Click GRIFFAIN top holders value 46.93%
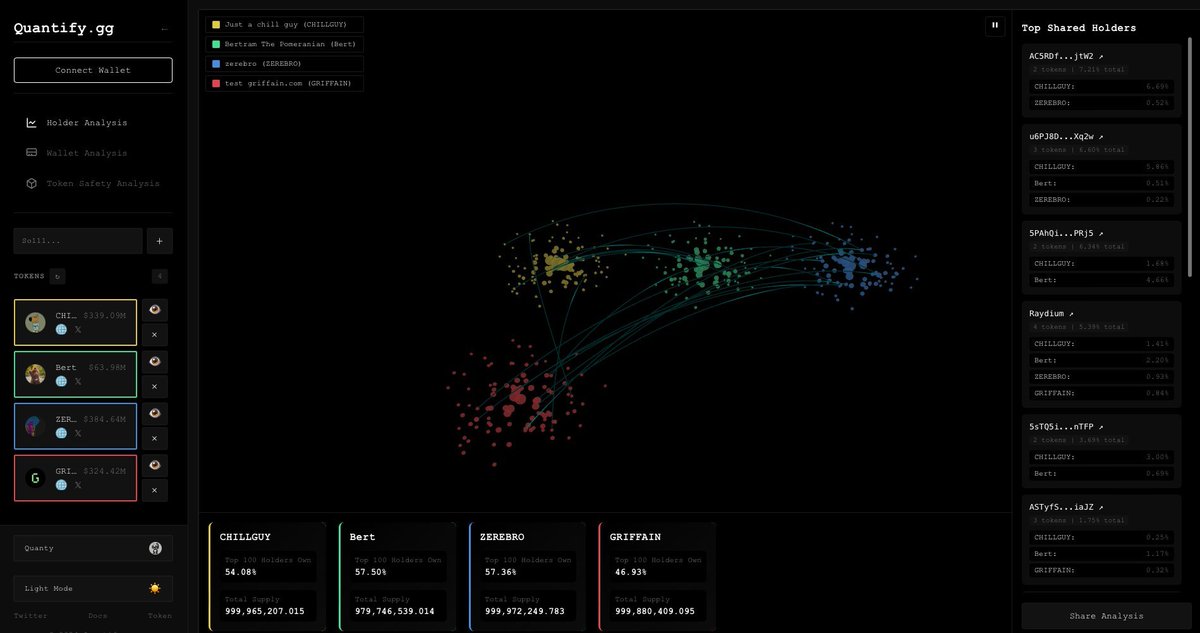This screenshot has height=633, width=1200. 630,572
